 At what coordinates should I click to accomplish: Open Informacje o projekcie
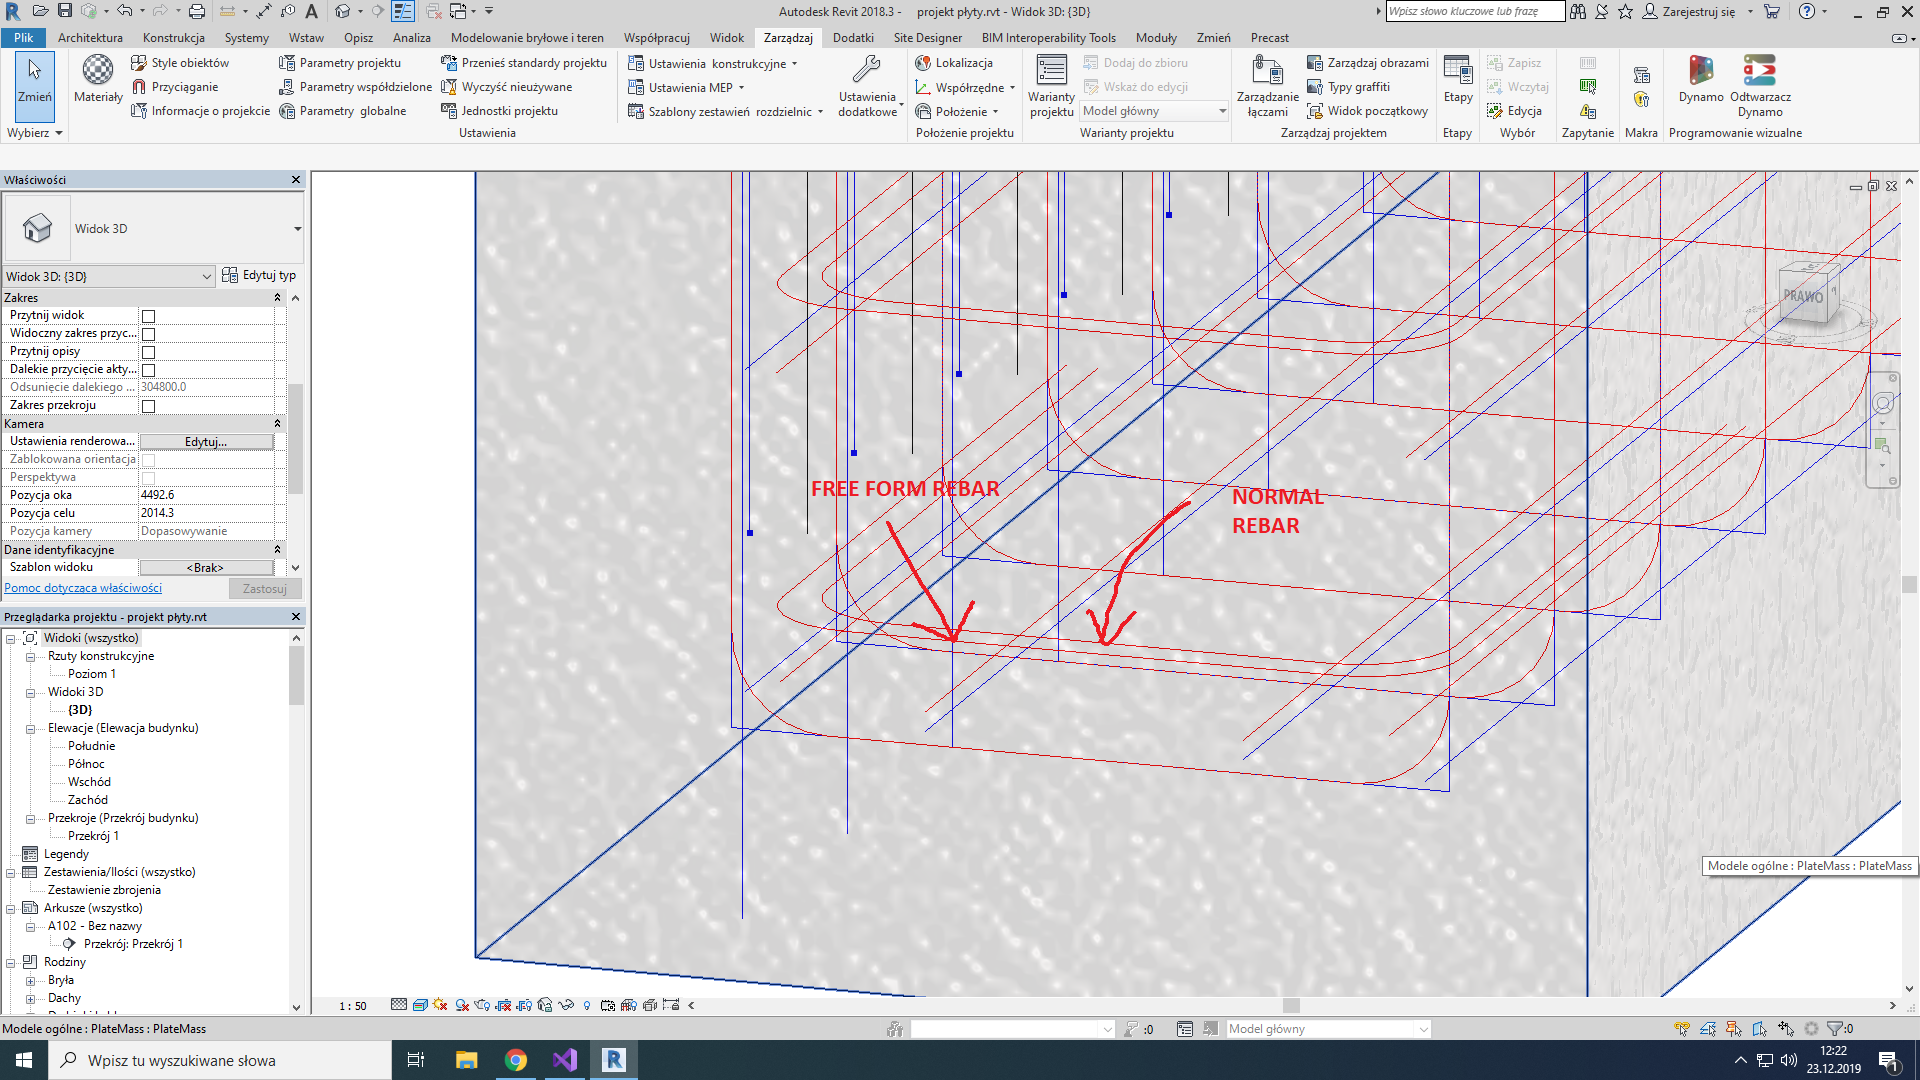[200, 111]
